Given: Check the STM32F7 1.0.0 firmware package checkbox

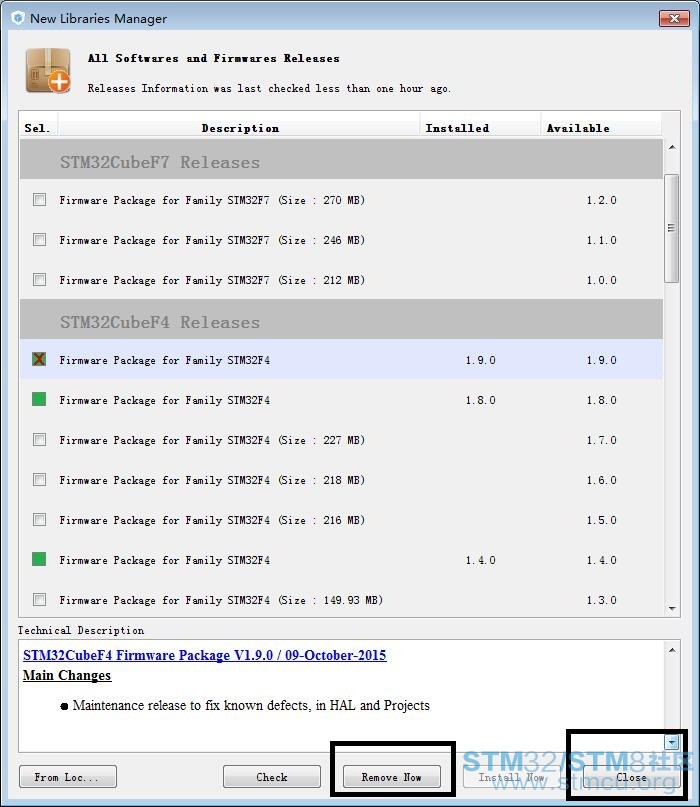Looking at the screenshot, I should click(x=39, y=279).
